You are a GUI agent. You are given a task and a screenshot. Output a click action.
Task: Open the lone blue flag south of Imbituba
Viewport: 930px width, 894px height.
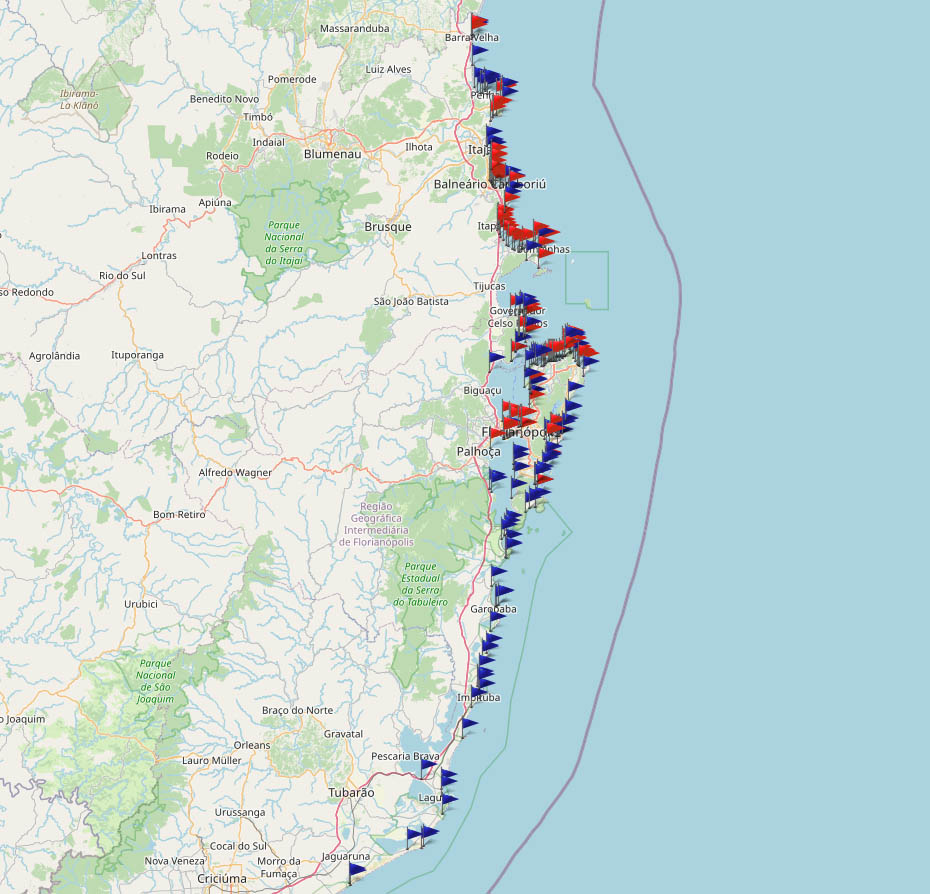(468, 723)
